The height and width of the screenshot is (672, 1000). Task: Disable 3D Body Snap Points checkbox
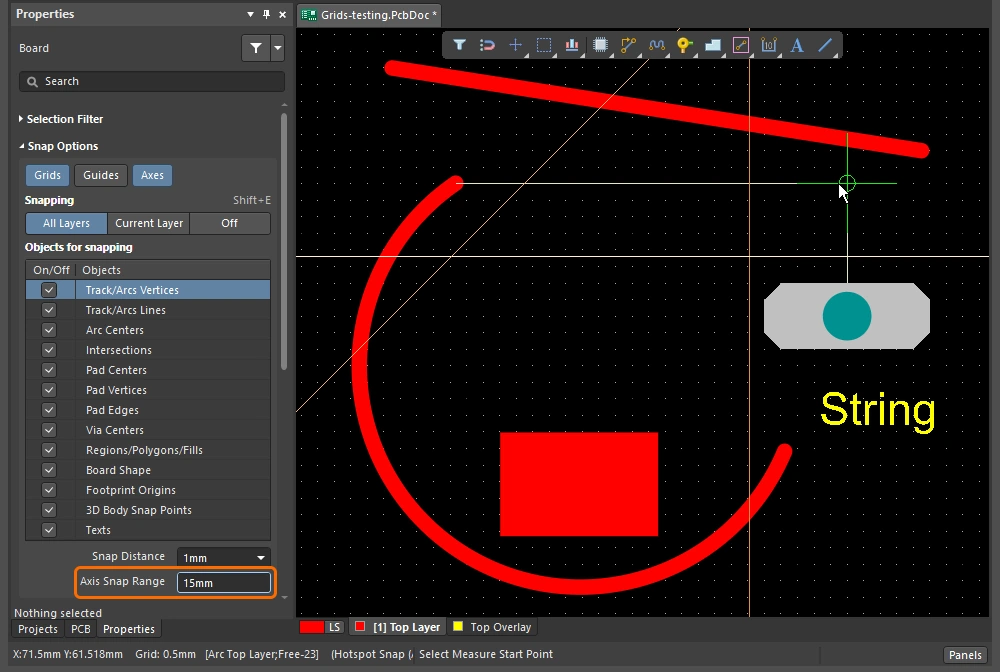48,510
